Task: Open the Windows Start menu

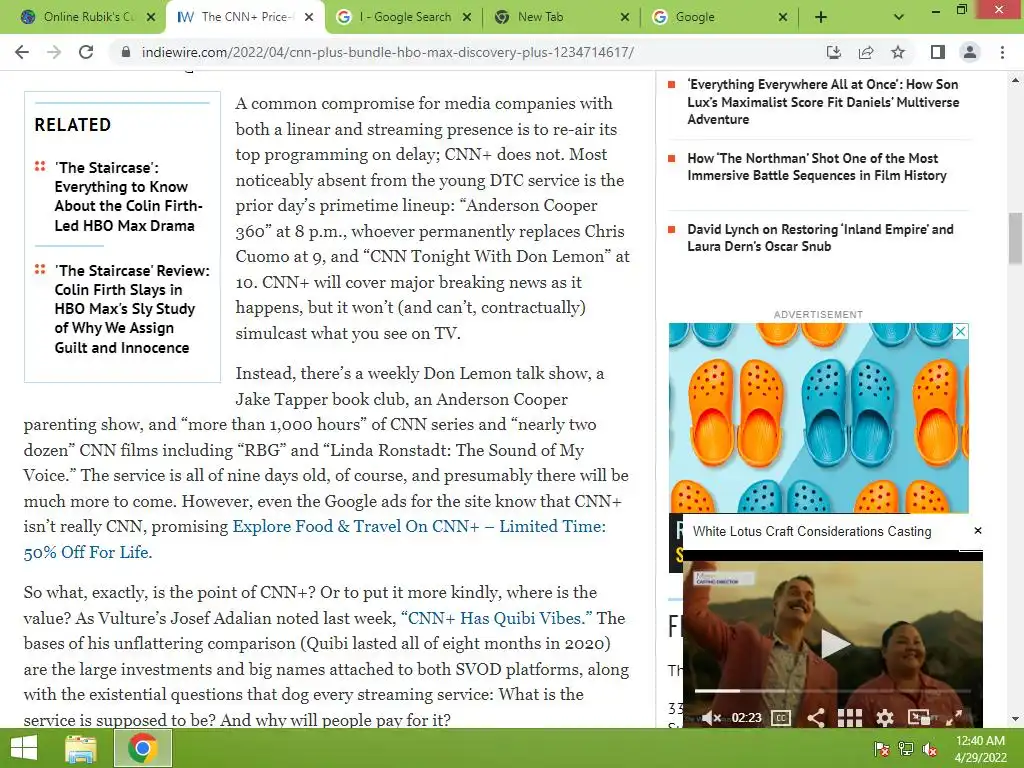Action: (x=24, y=748)
